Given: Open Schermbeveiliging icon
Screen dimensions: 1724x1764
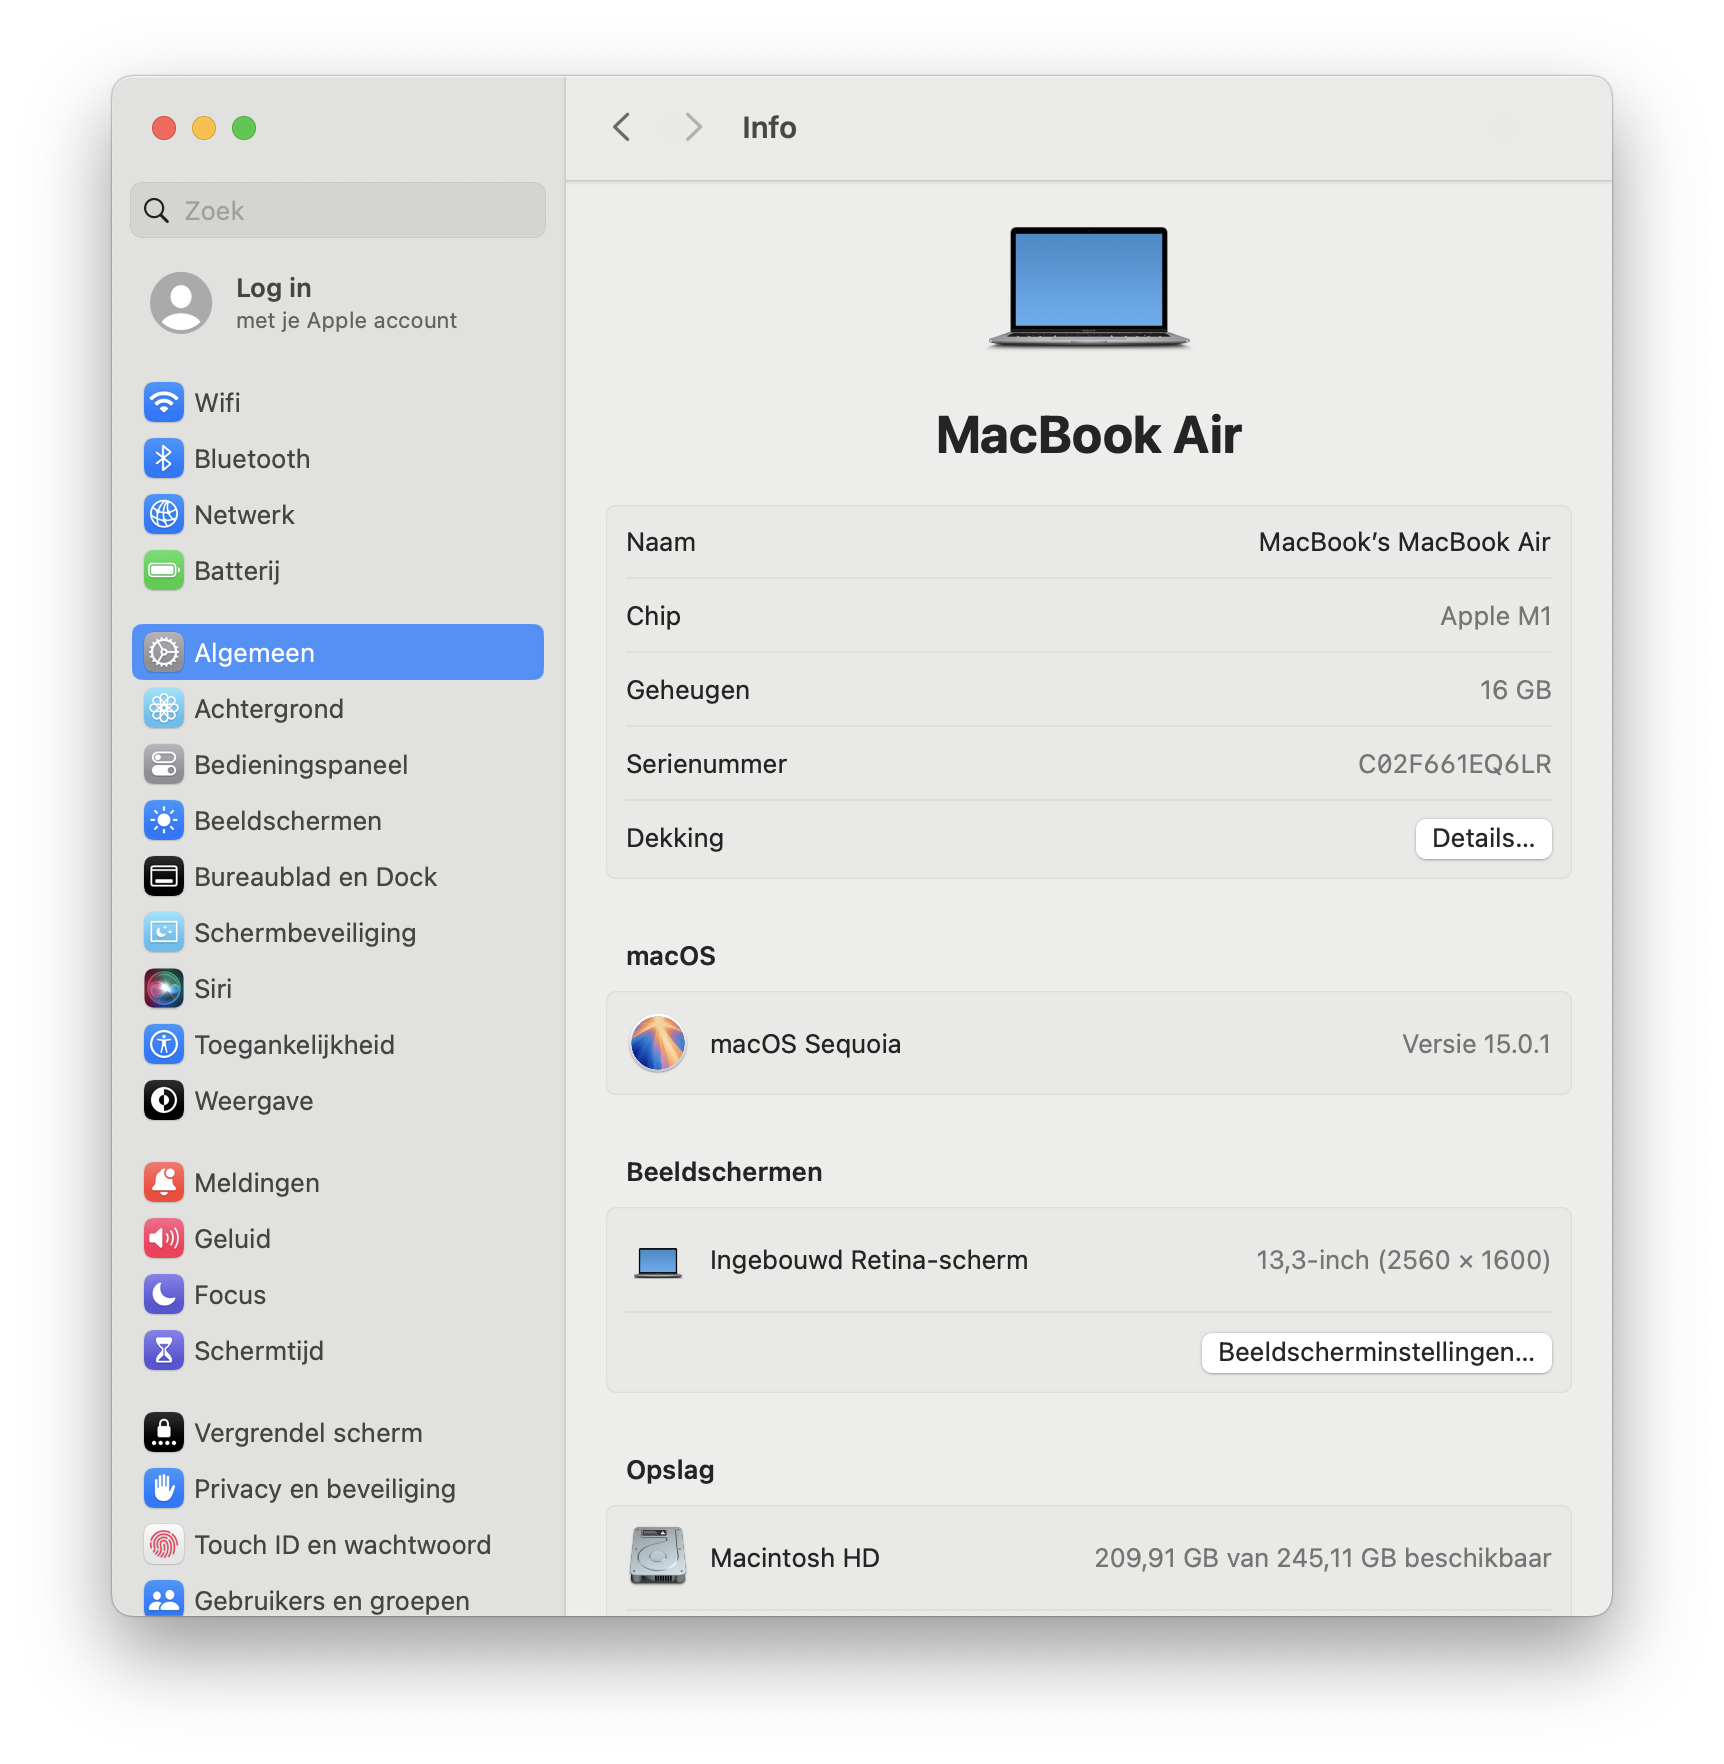Looking at the screenshot, I should (164, 933).
